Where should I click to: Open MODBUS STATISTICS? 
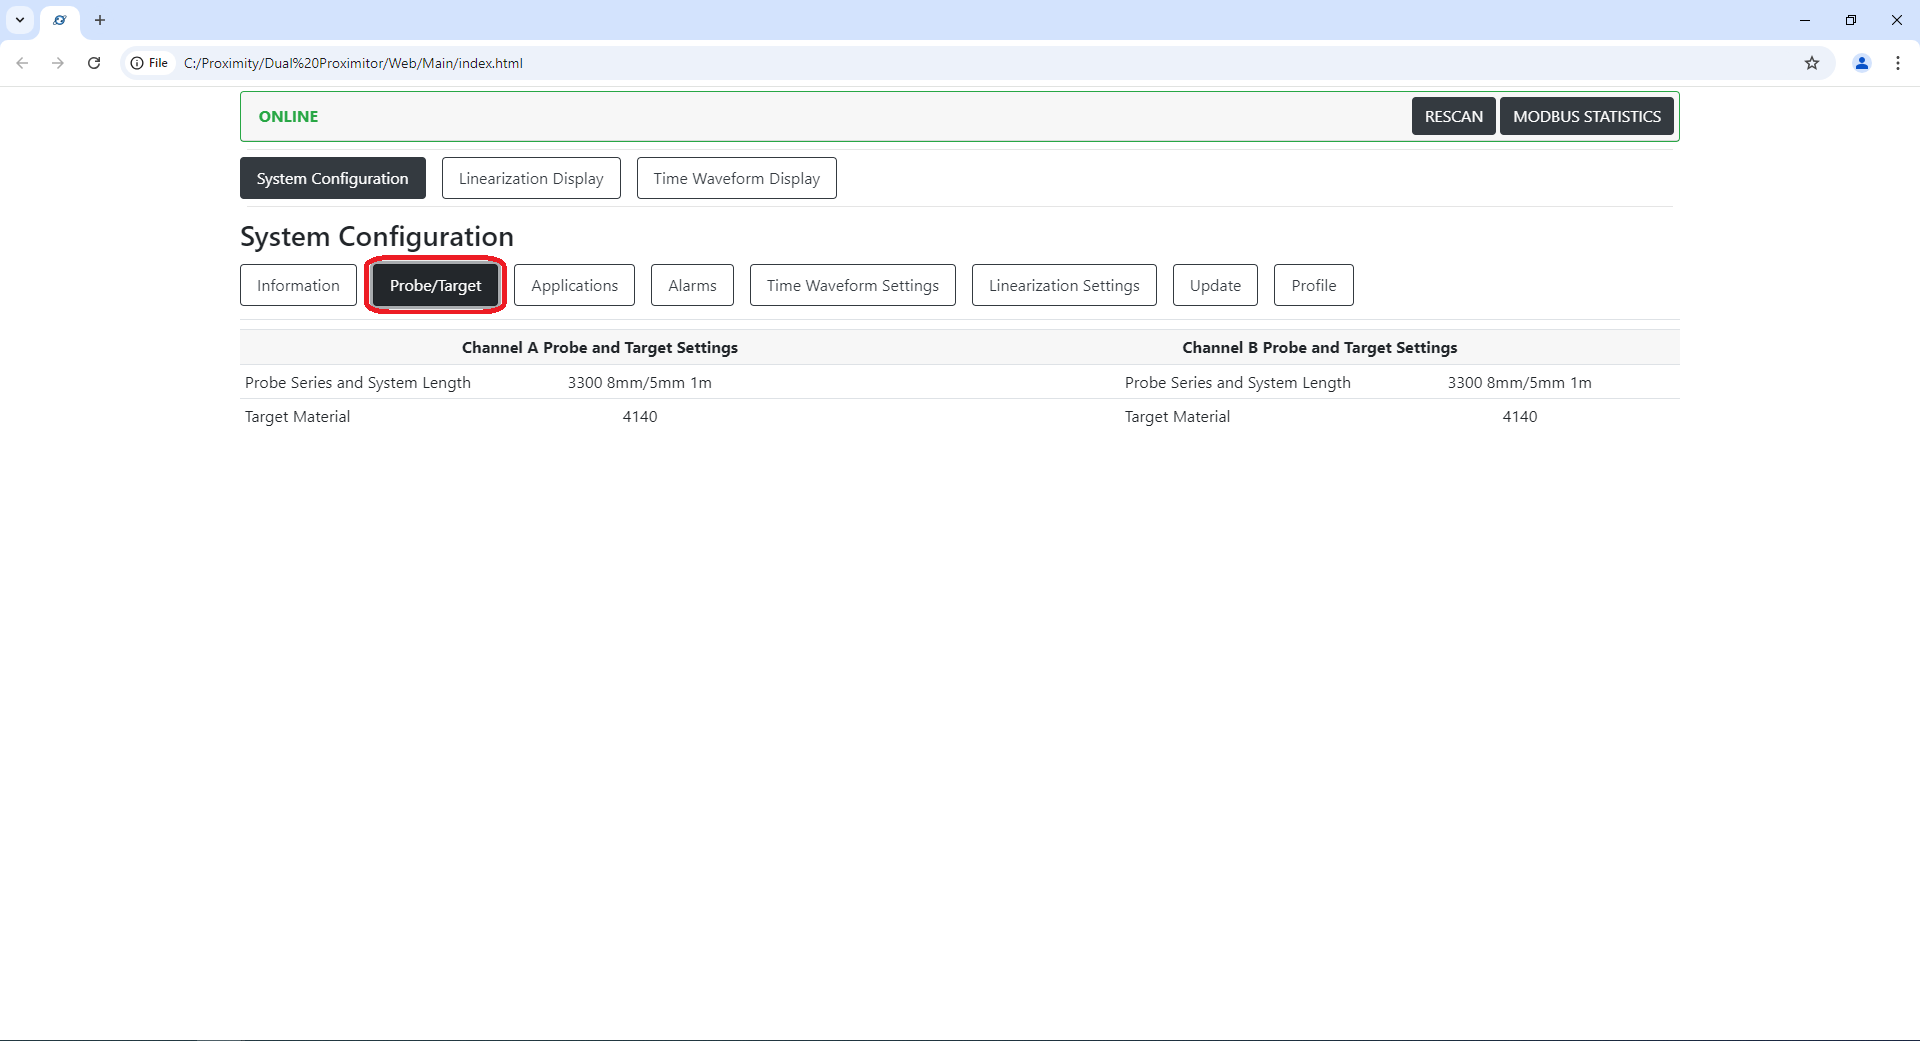1587,116
